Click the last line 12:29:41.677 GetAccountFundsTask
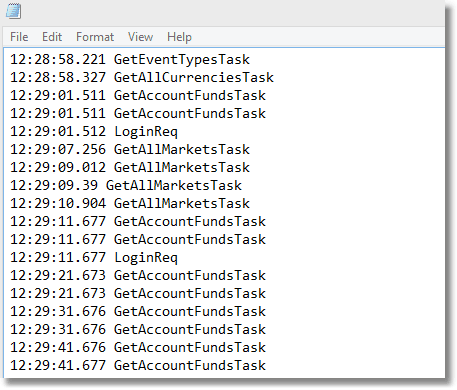This screenshot has height=390, width=457. (x=138, y=366)
